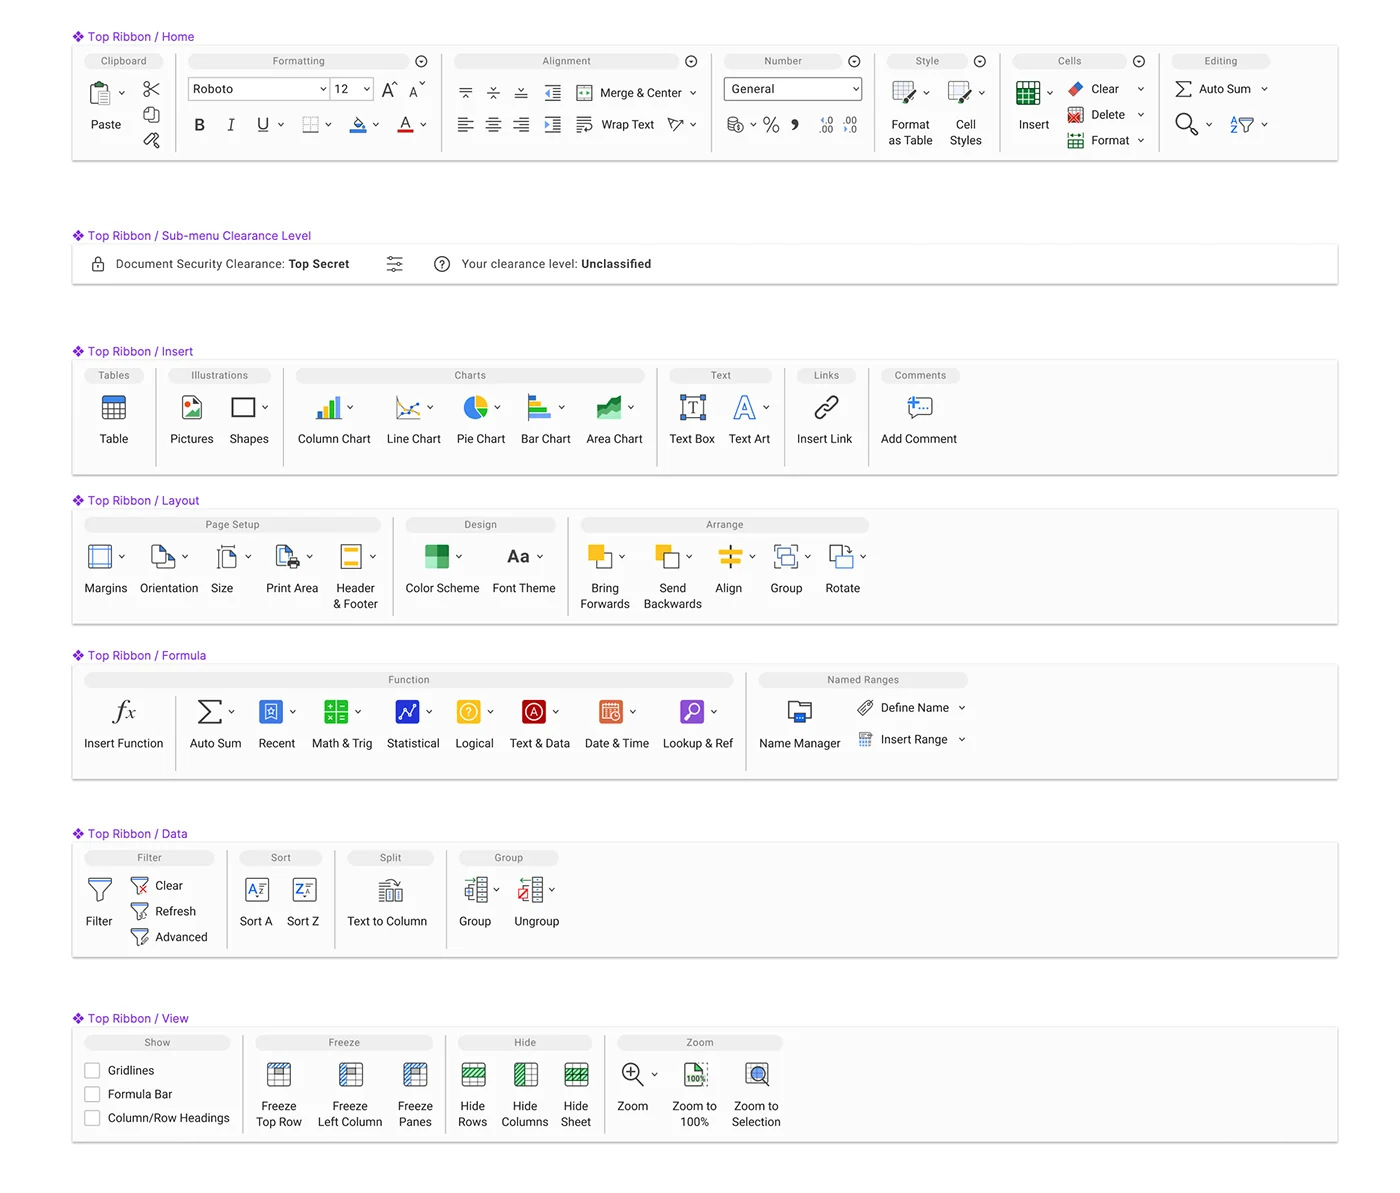Enable the Formula Bar checkbox

92,1094
